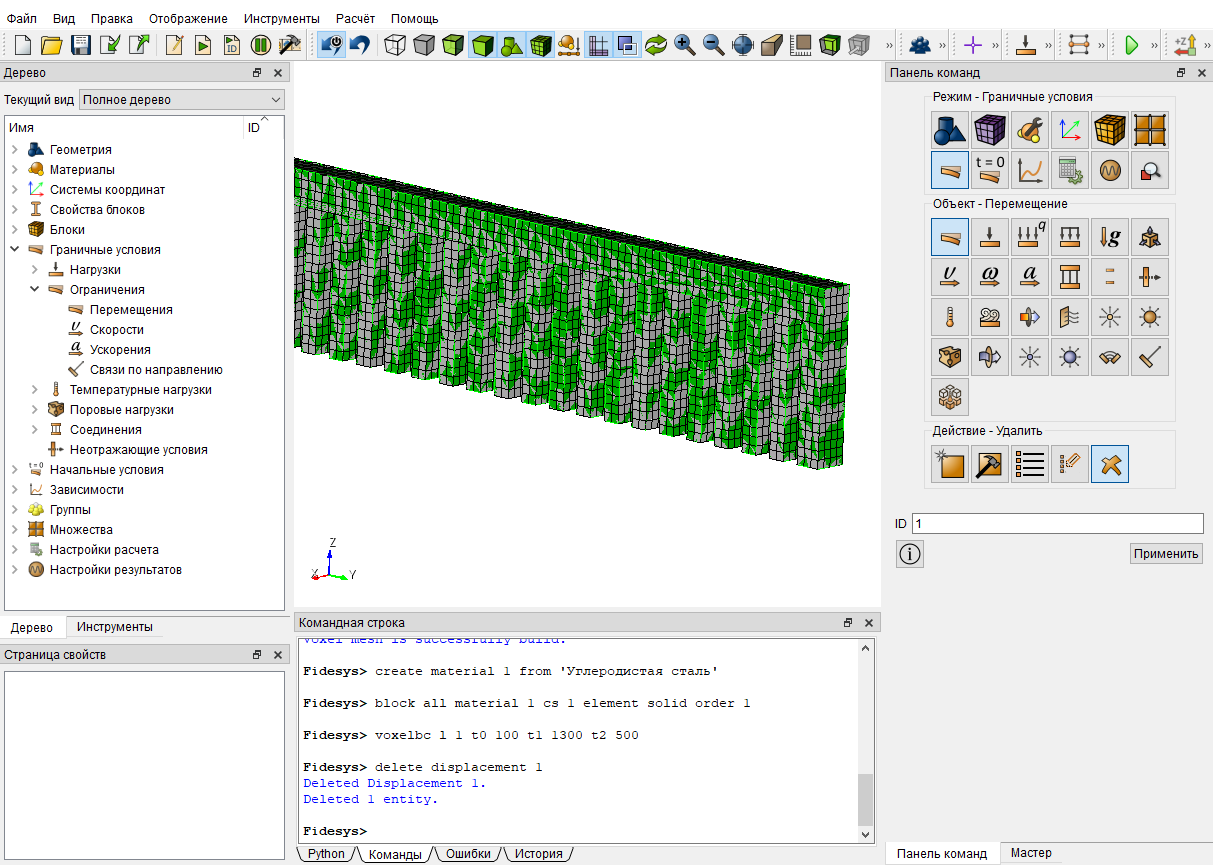The image size is (1213, 865).
Task: Select the purple Mesh mode cube icon
Action: [x=990, y=130]
